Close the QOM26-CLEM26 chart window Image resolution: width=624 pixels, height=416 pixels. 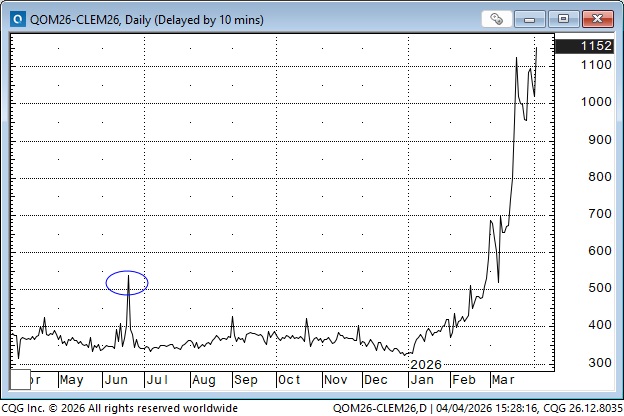pos(597,18)
